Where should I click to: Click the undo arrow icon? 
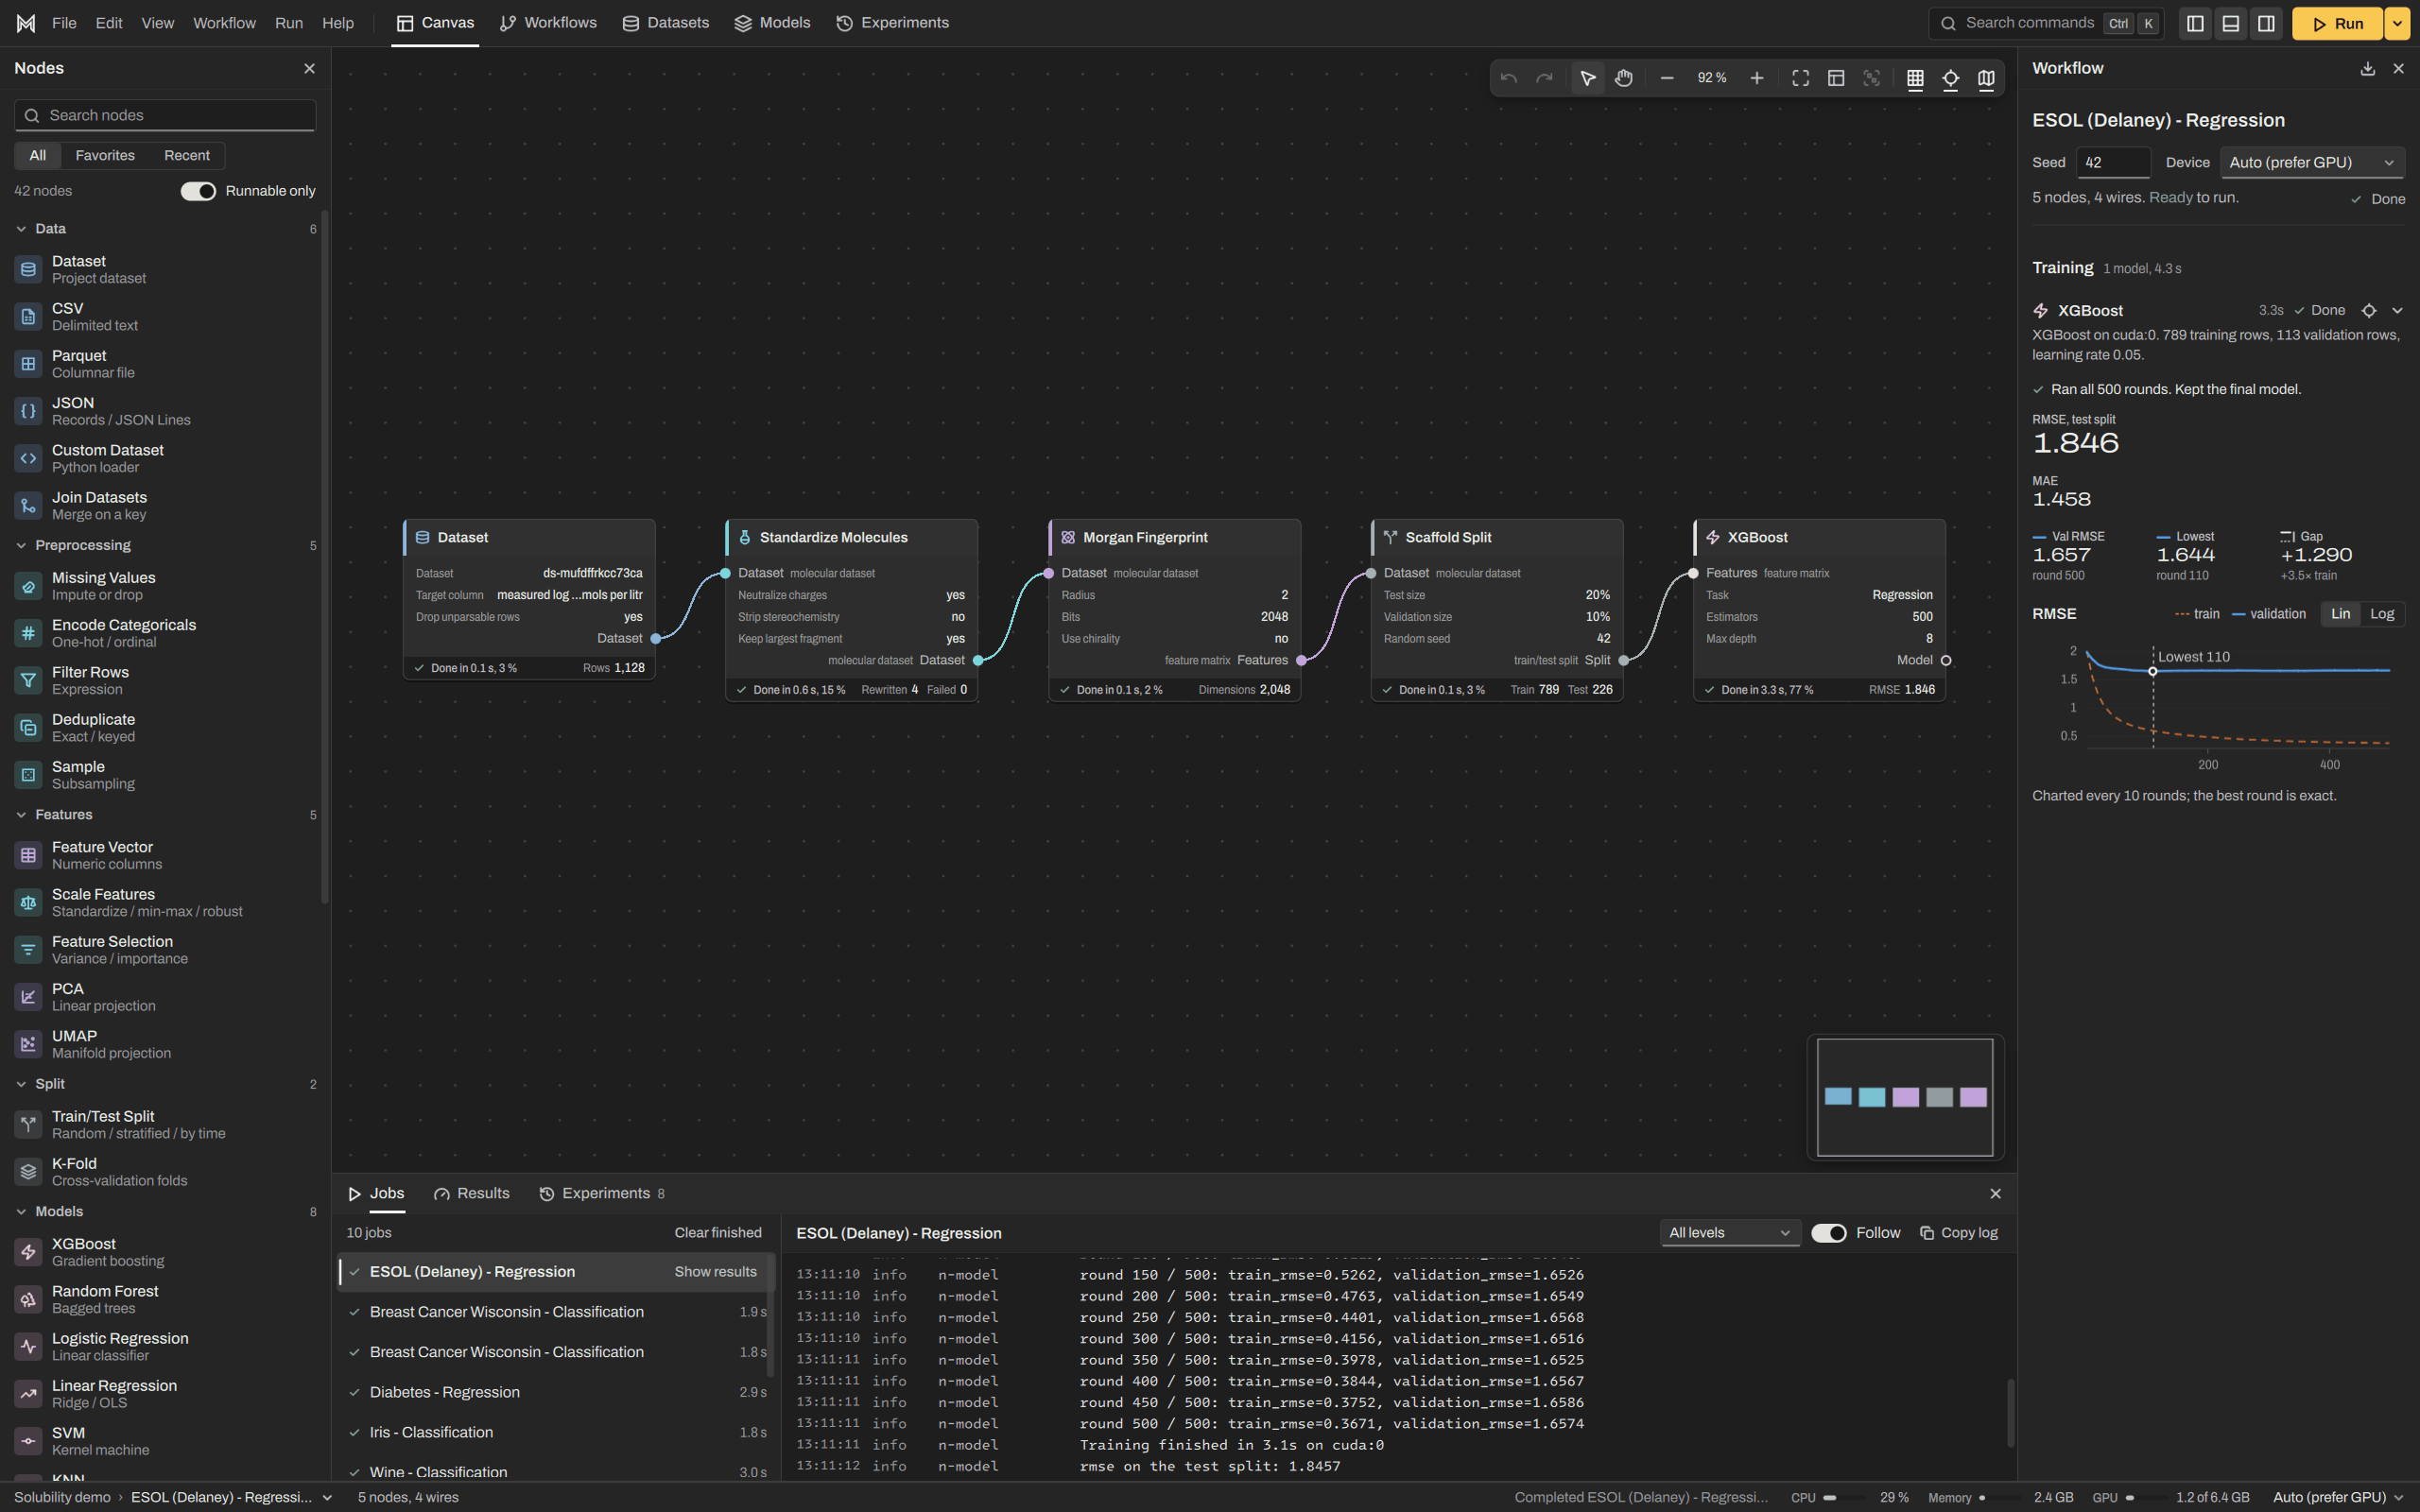[x=1509, y=78]
